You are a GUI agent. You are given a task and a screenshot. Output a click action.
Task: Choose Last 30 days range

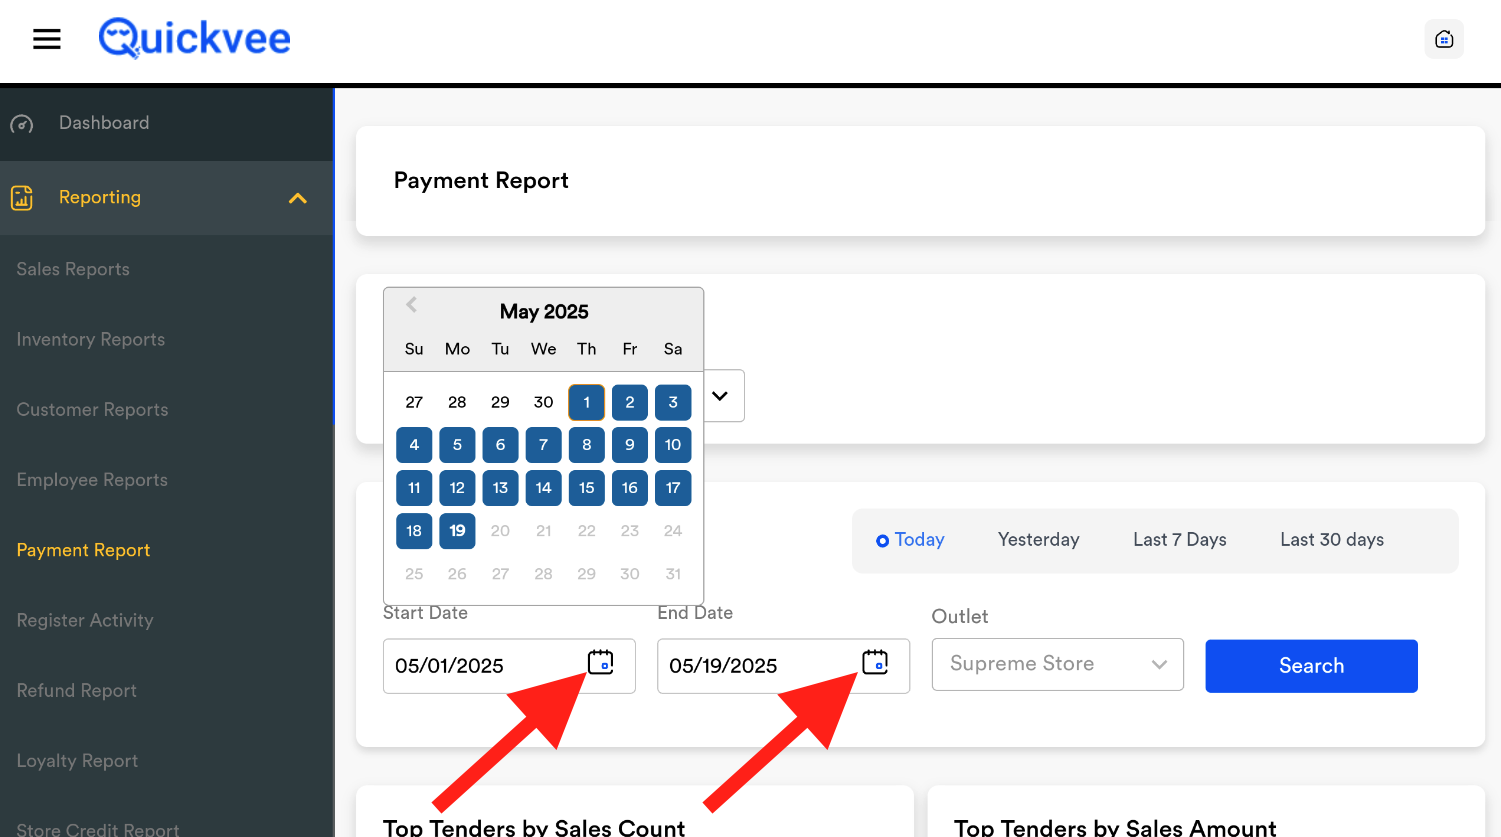click(x=1331, y=540)
